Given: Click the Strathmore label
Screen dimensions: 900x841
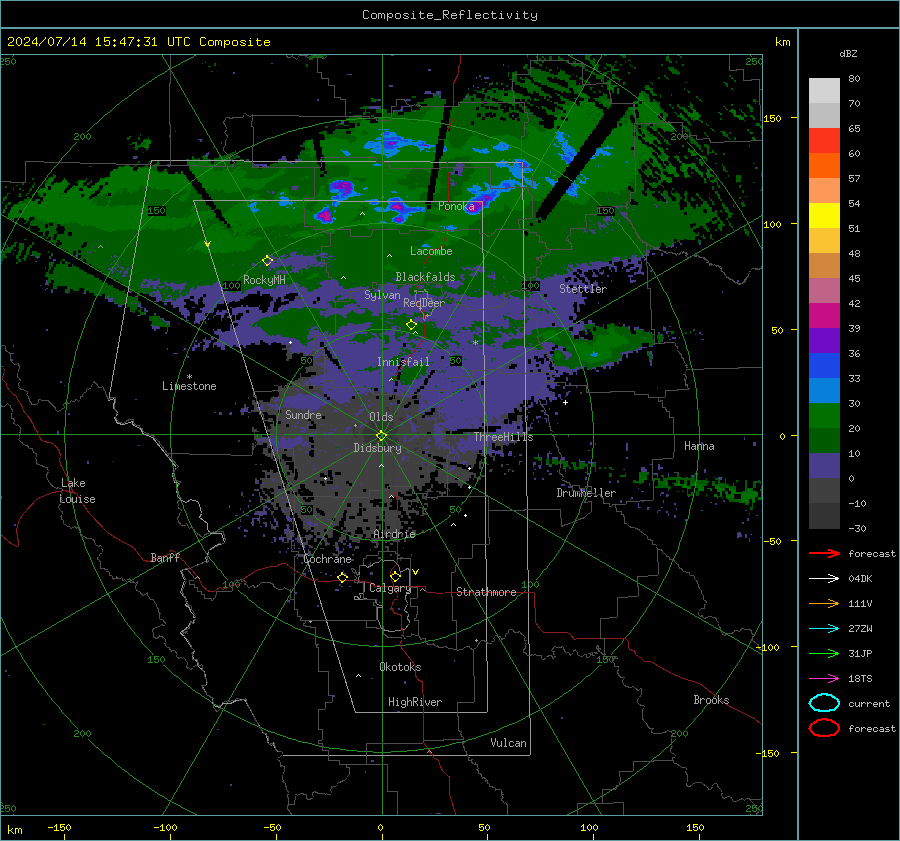Looking at the screenshot, I should point(486,592).
